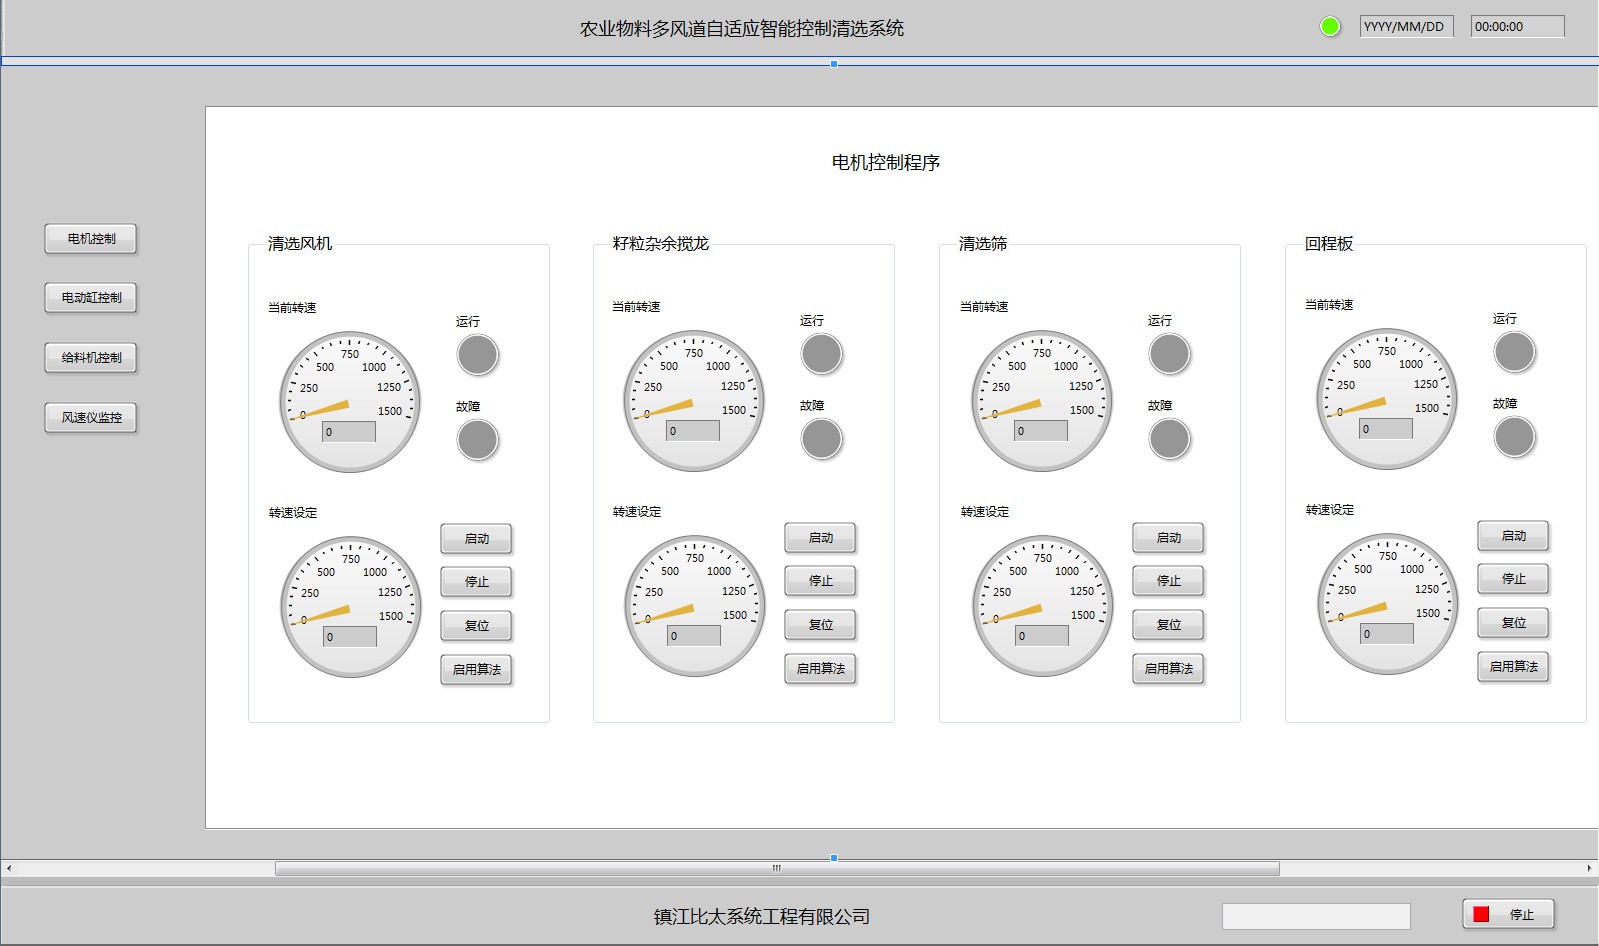Click the 回程板 运行 indicator light
Screen dimensions: 1599x946
[x=1515, y=352]
